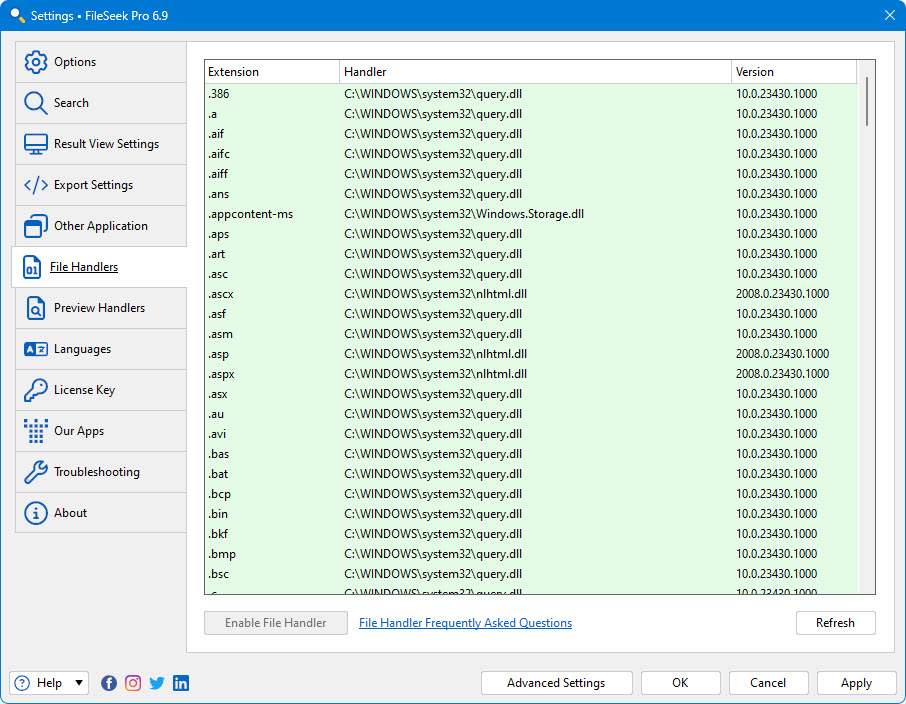Click the Export Settings code-brackets icon
The image size is (906, 704).
[x=36, y=185]
